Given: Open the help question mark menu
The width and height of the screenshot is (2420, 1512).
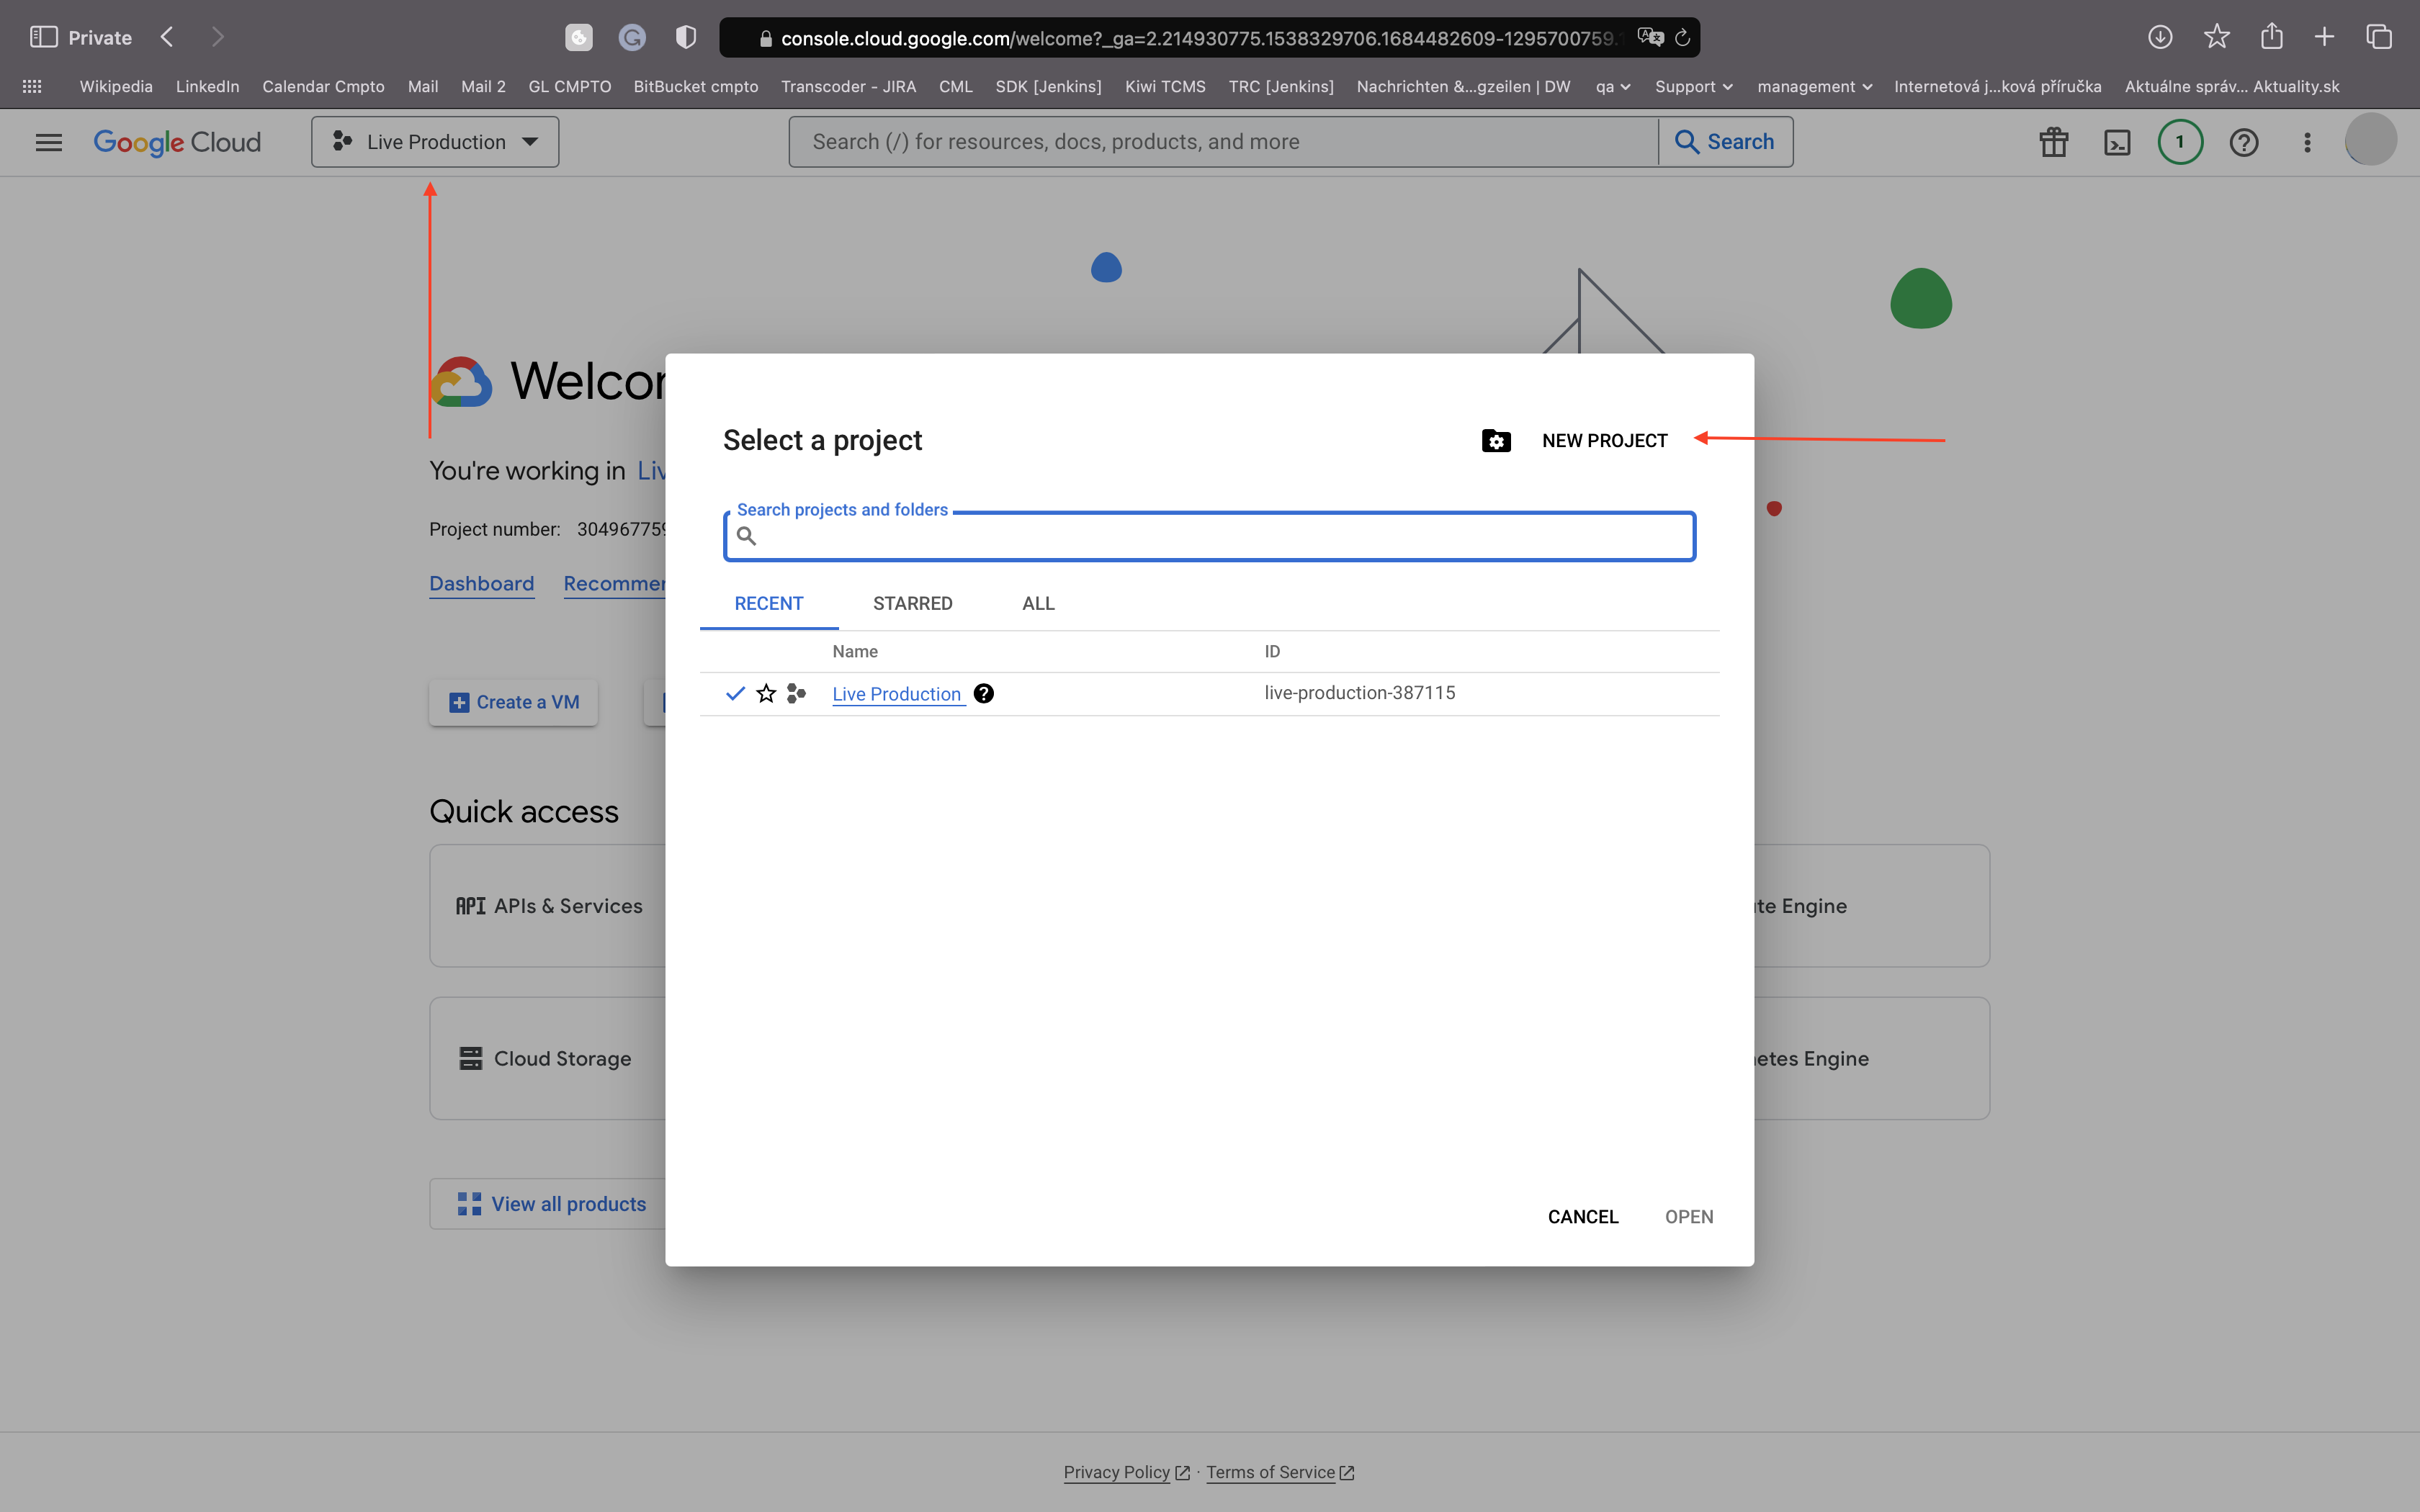Looking at the screenshot, I should (x=2244, y=142).
